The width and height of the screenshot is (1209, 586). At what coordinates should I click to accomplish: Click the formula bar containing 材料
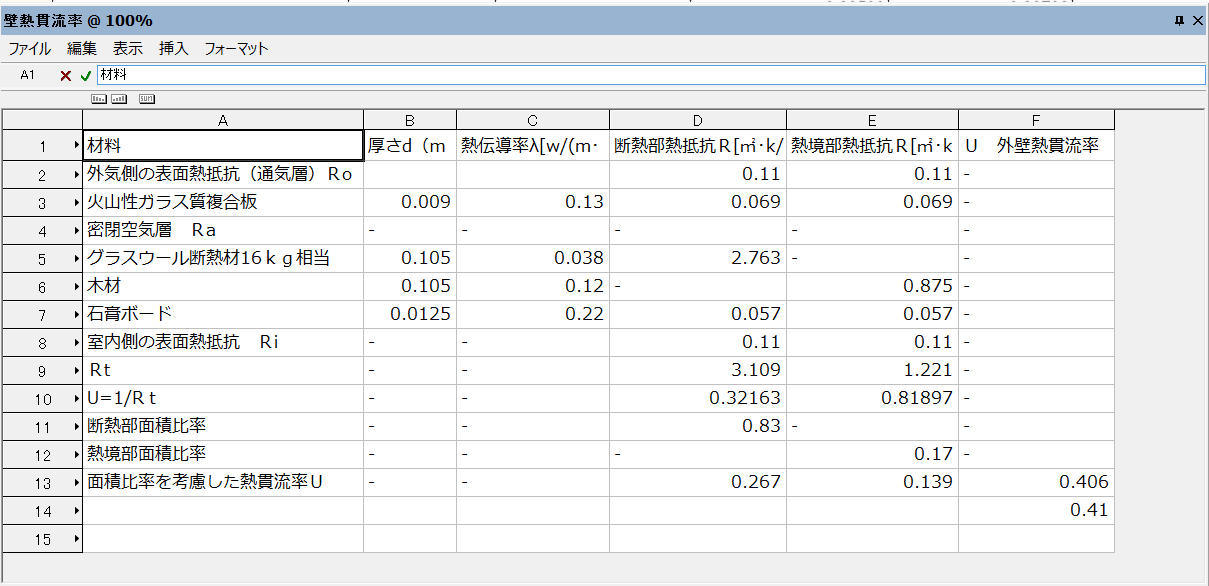[650, 75]
